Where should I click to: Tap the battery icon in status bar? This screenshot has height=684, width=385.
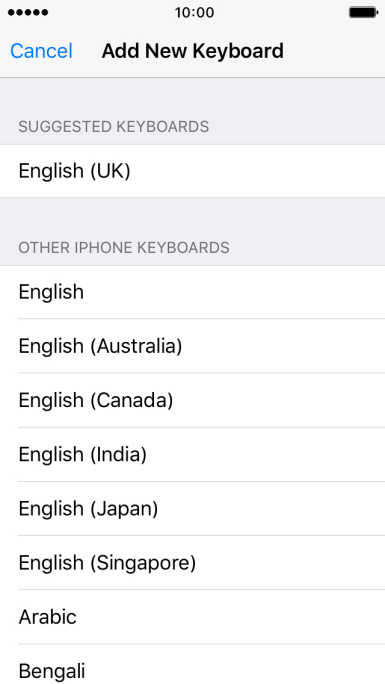(363, 12)
